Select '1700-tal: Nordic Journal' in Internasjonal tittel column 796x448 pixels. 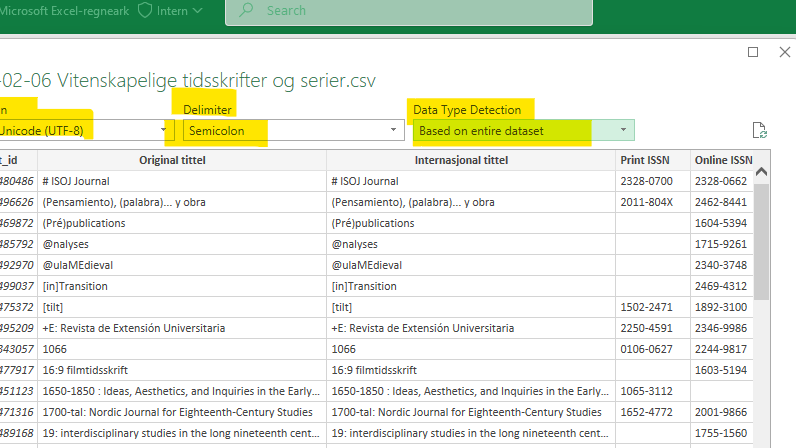(x=467, y=412)
